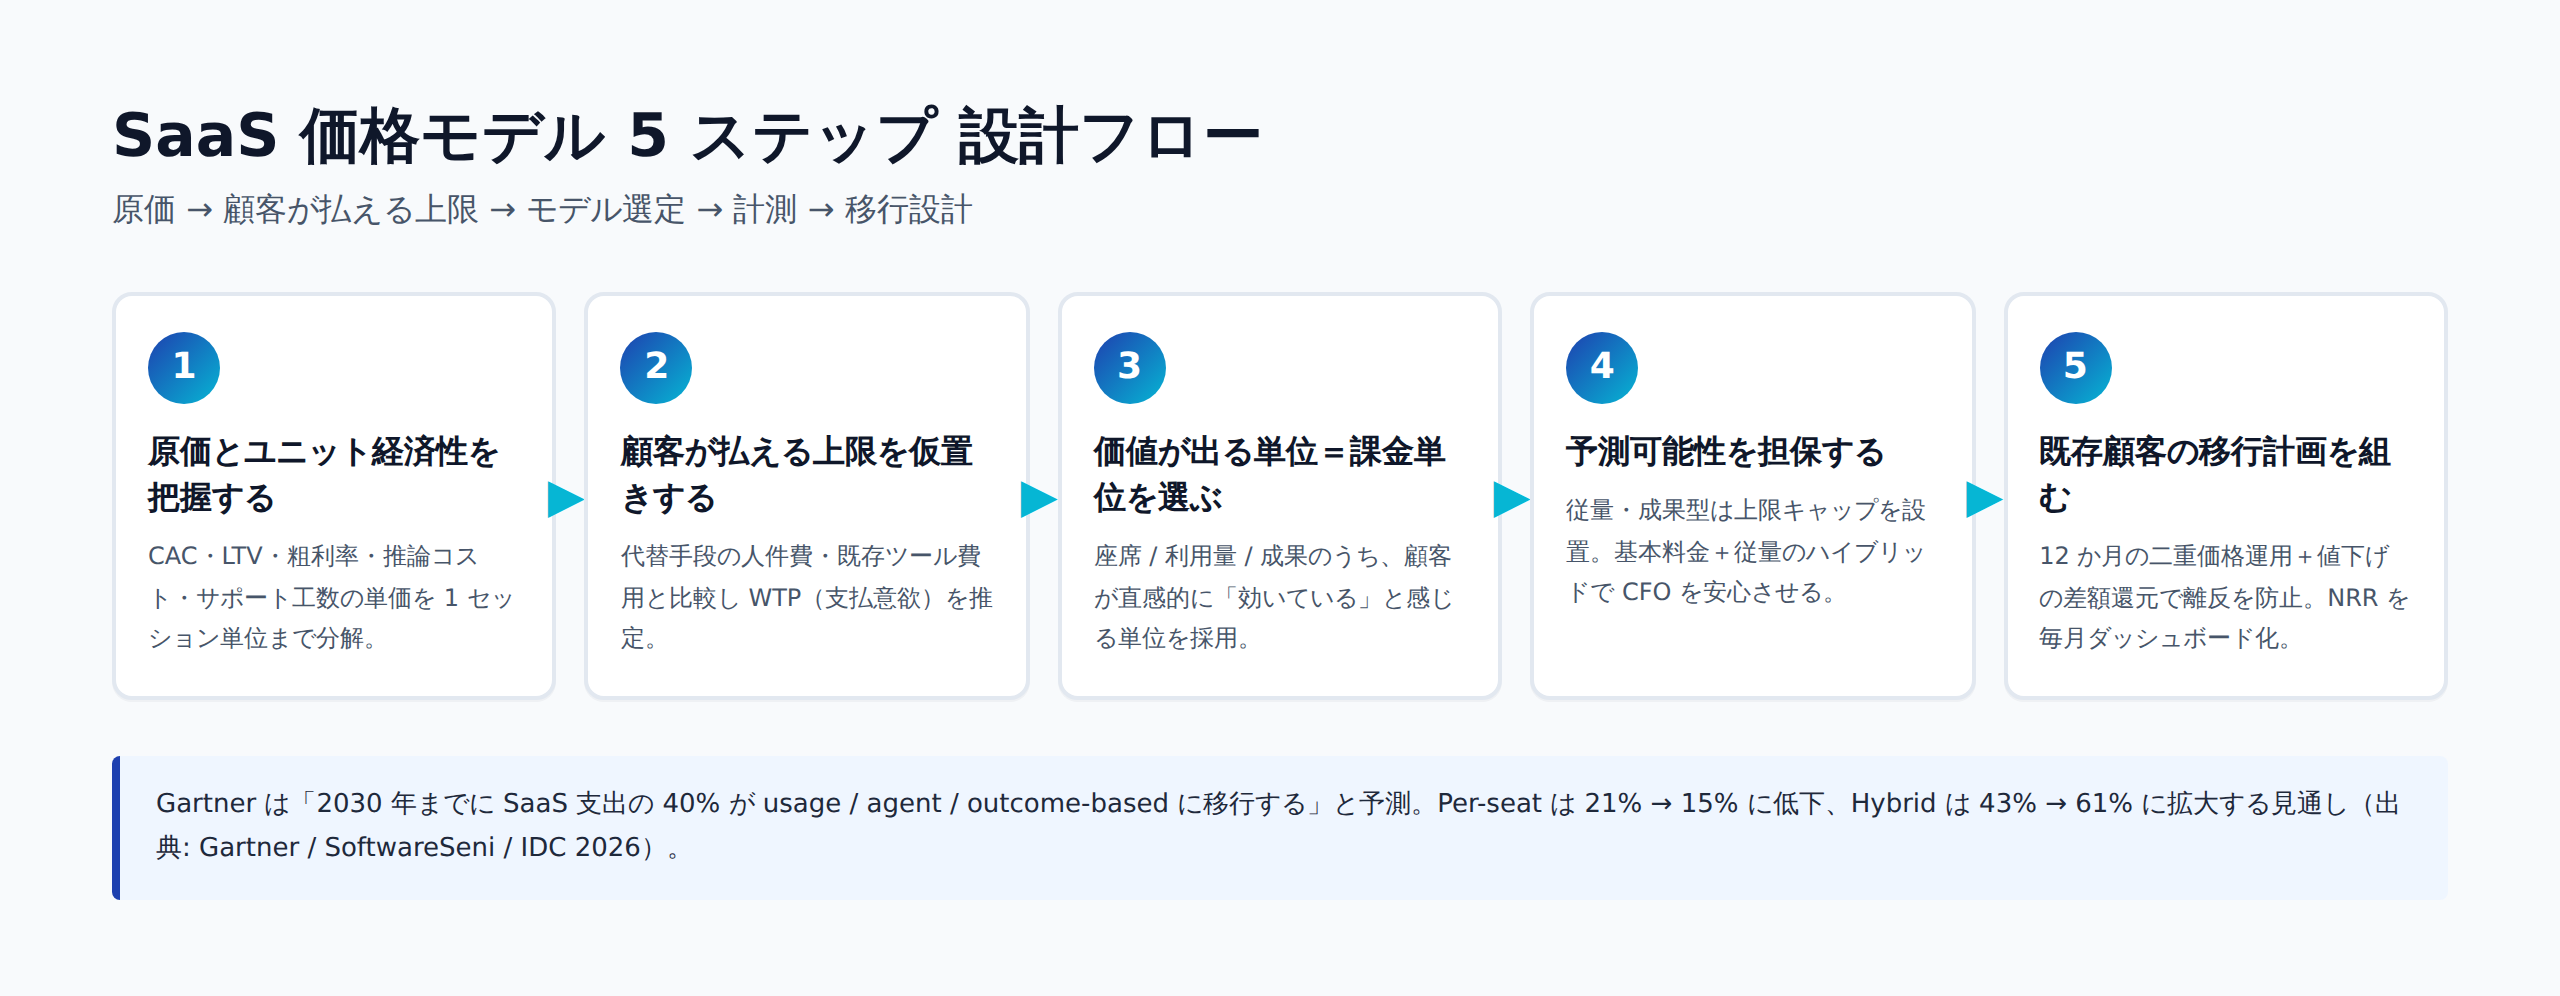Click the step 4 number circle
This screenshot has height=996, width=2560.
1602,367
